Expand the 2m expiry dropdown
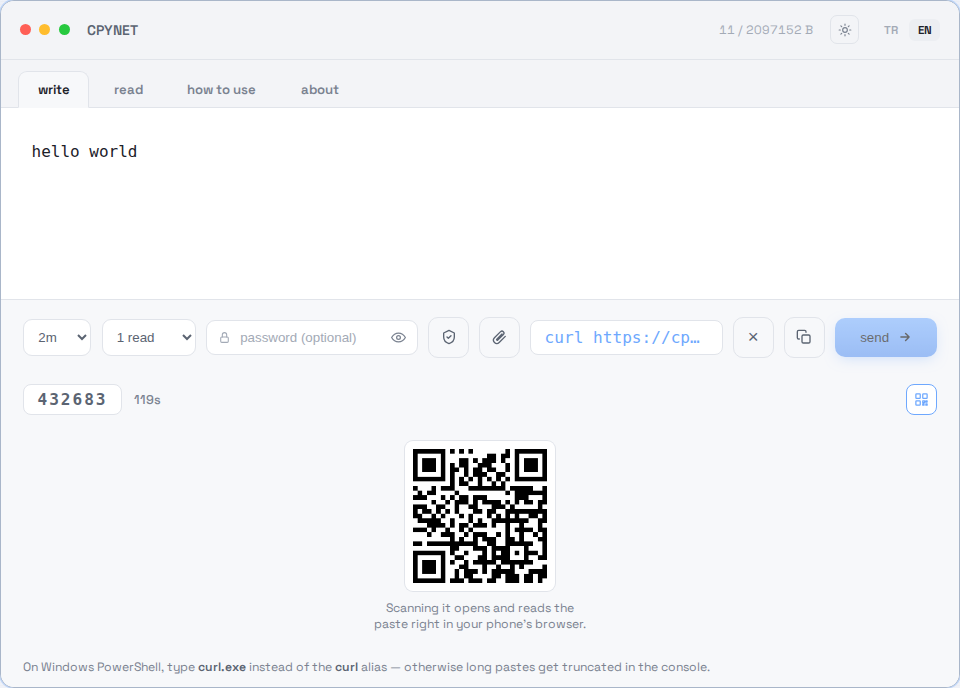 tap(57, 337)
